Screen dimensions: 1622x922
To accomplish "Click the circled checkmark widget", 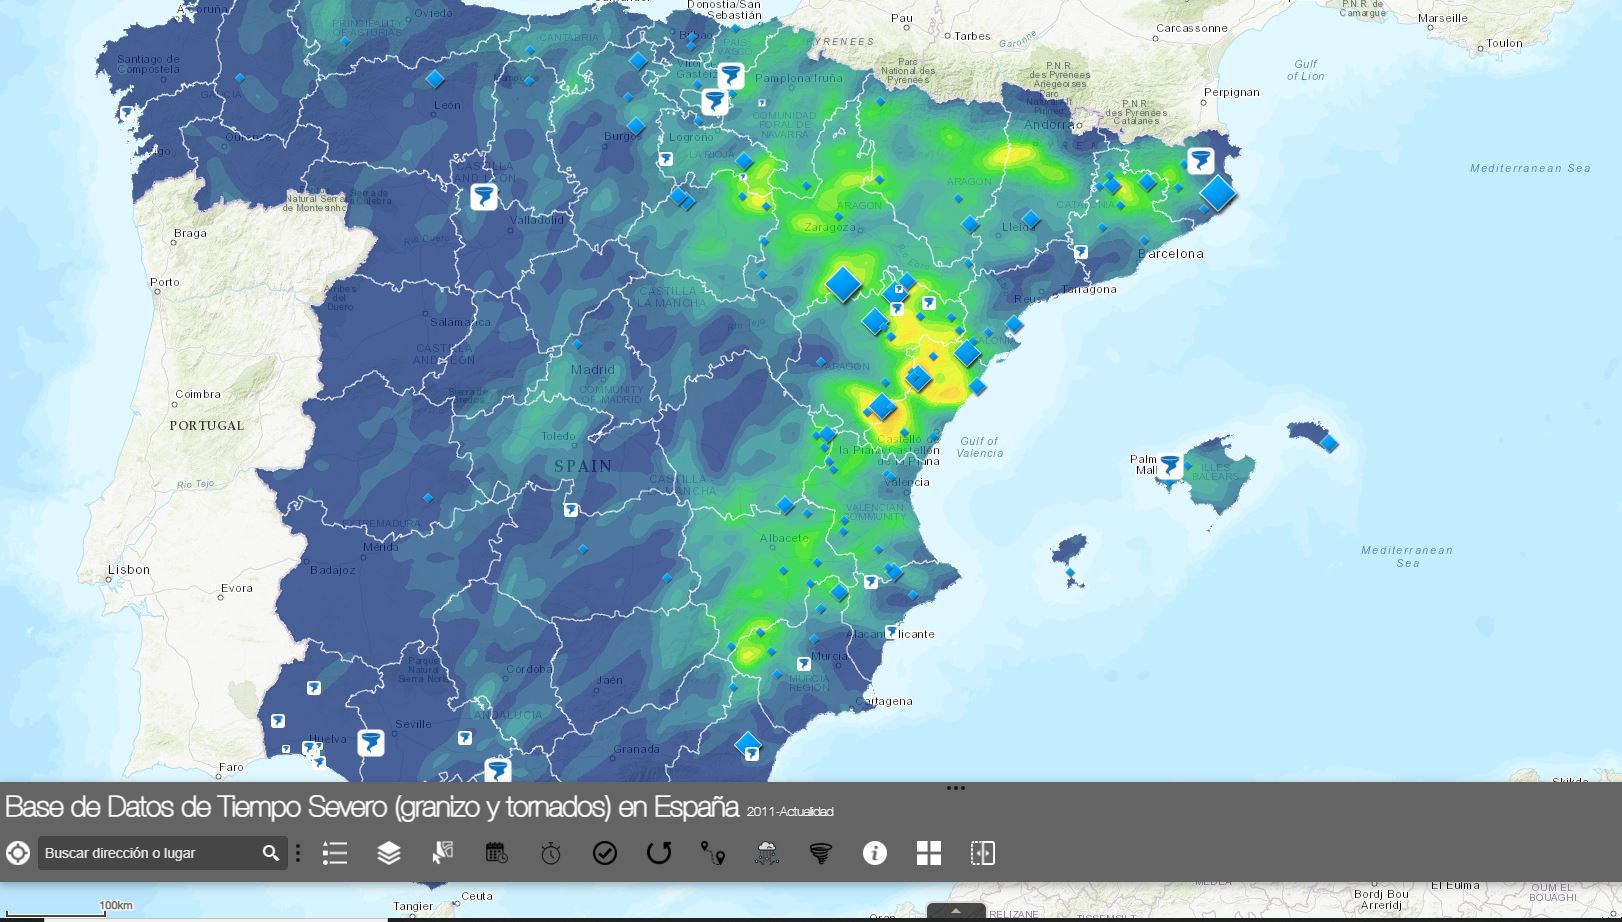I will (x=605, y=853).
